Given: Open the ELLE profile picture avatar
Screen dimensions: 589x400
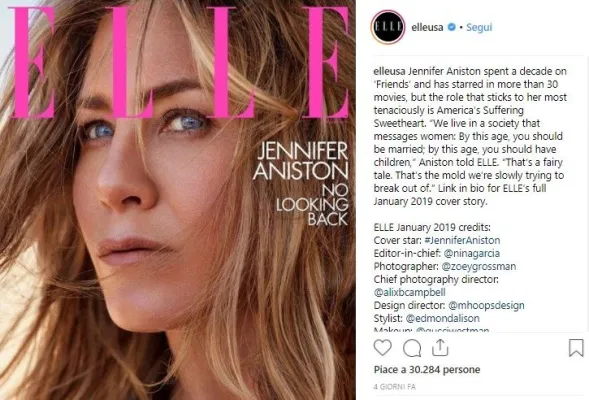Looking at the screenshot, I should (388, 27).
